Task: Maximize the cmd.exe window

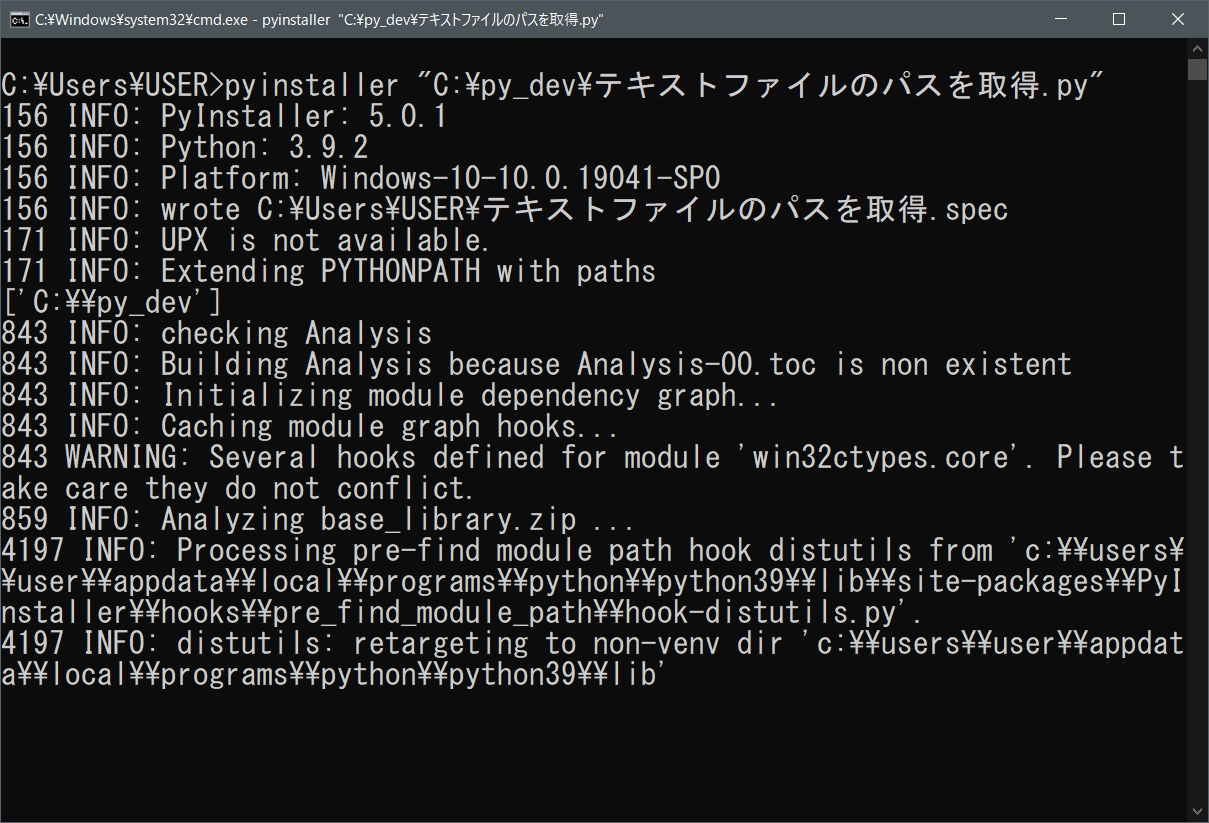Action: coord(1119,19)
